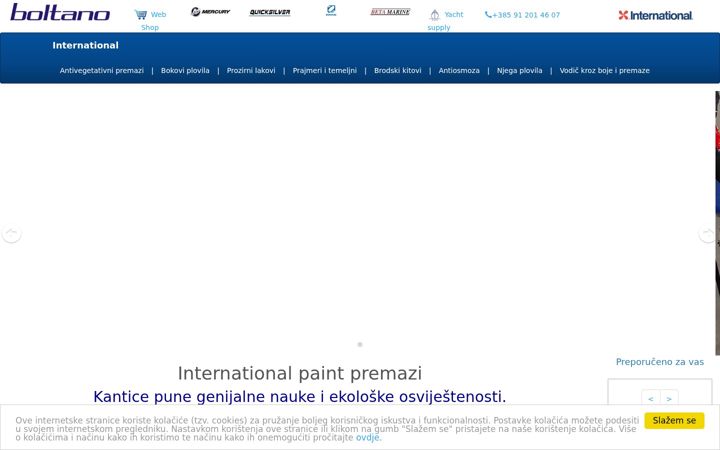720x450 pixels.
Task: Click the Yacht supply link
Action: click(445, 21)
